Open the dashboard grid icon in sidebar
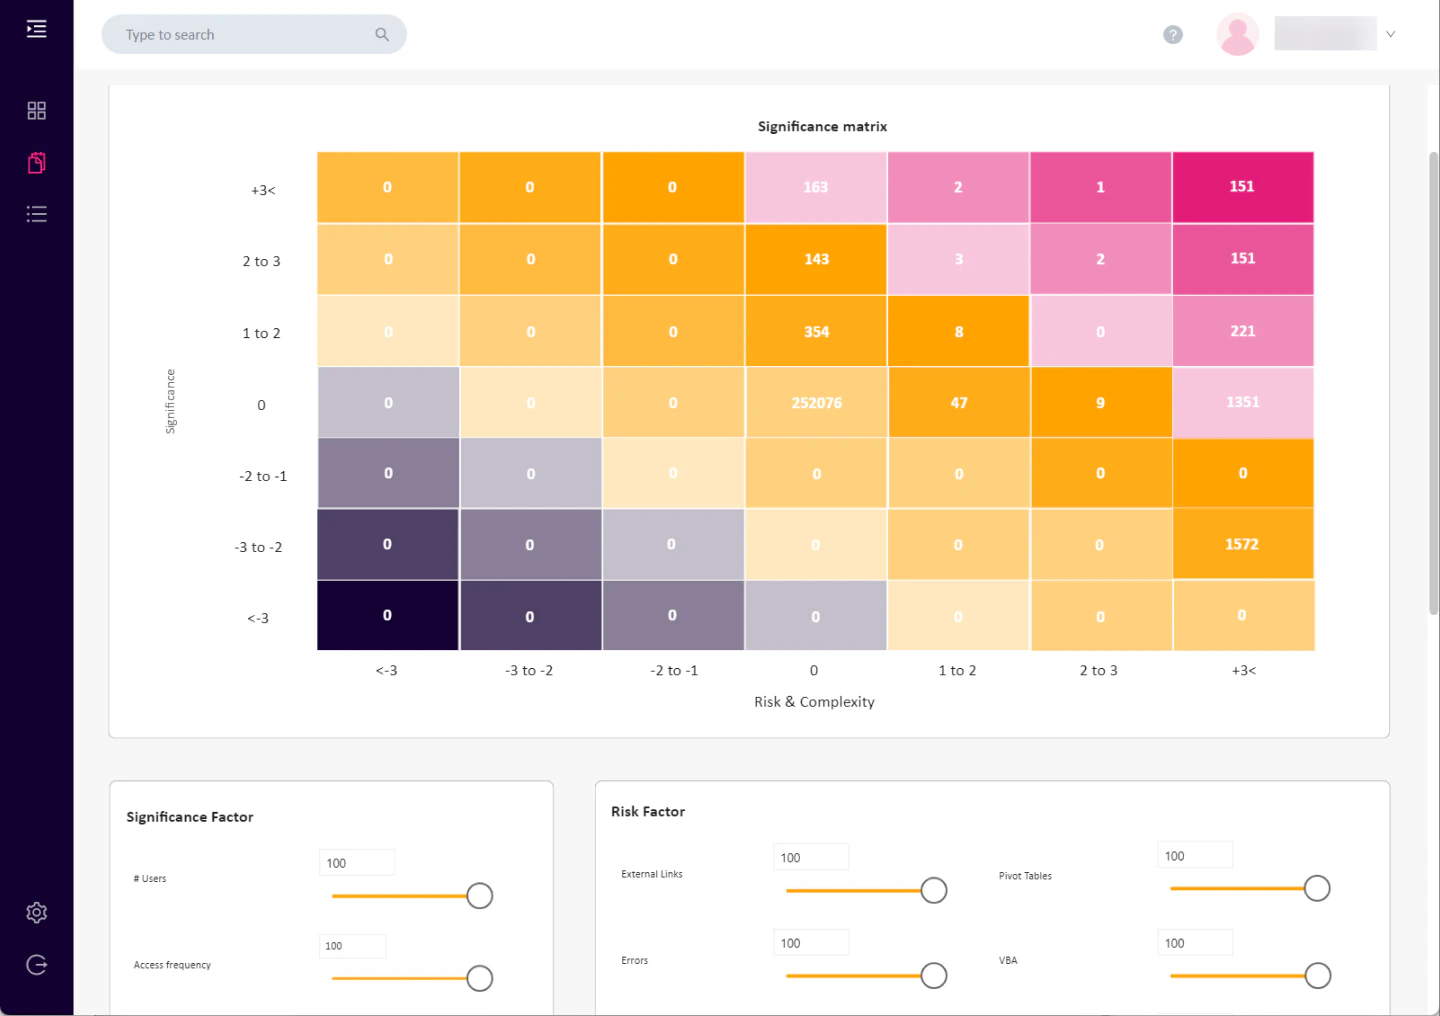This screenshot has height=1016, width=1440. tap(36, 110)
